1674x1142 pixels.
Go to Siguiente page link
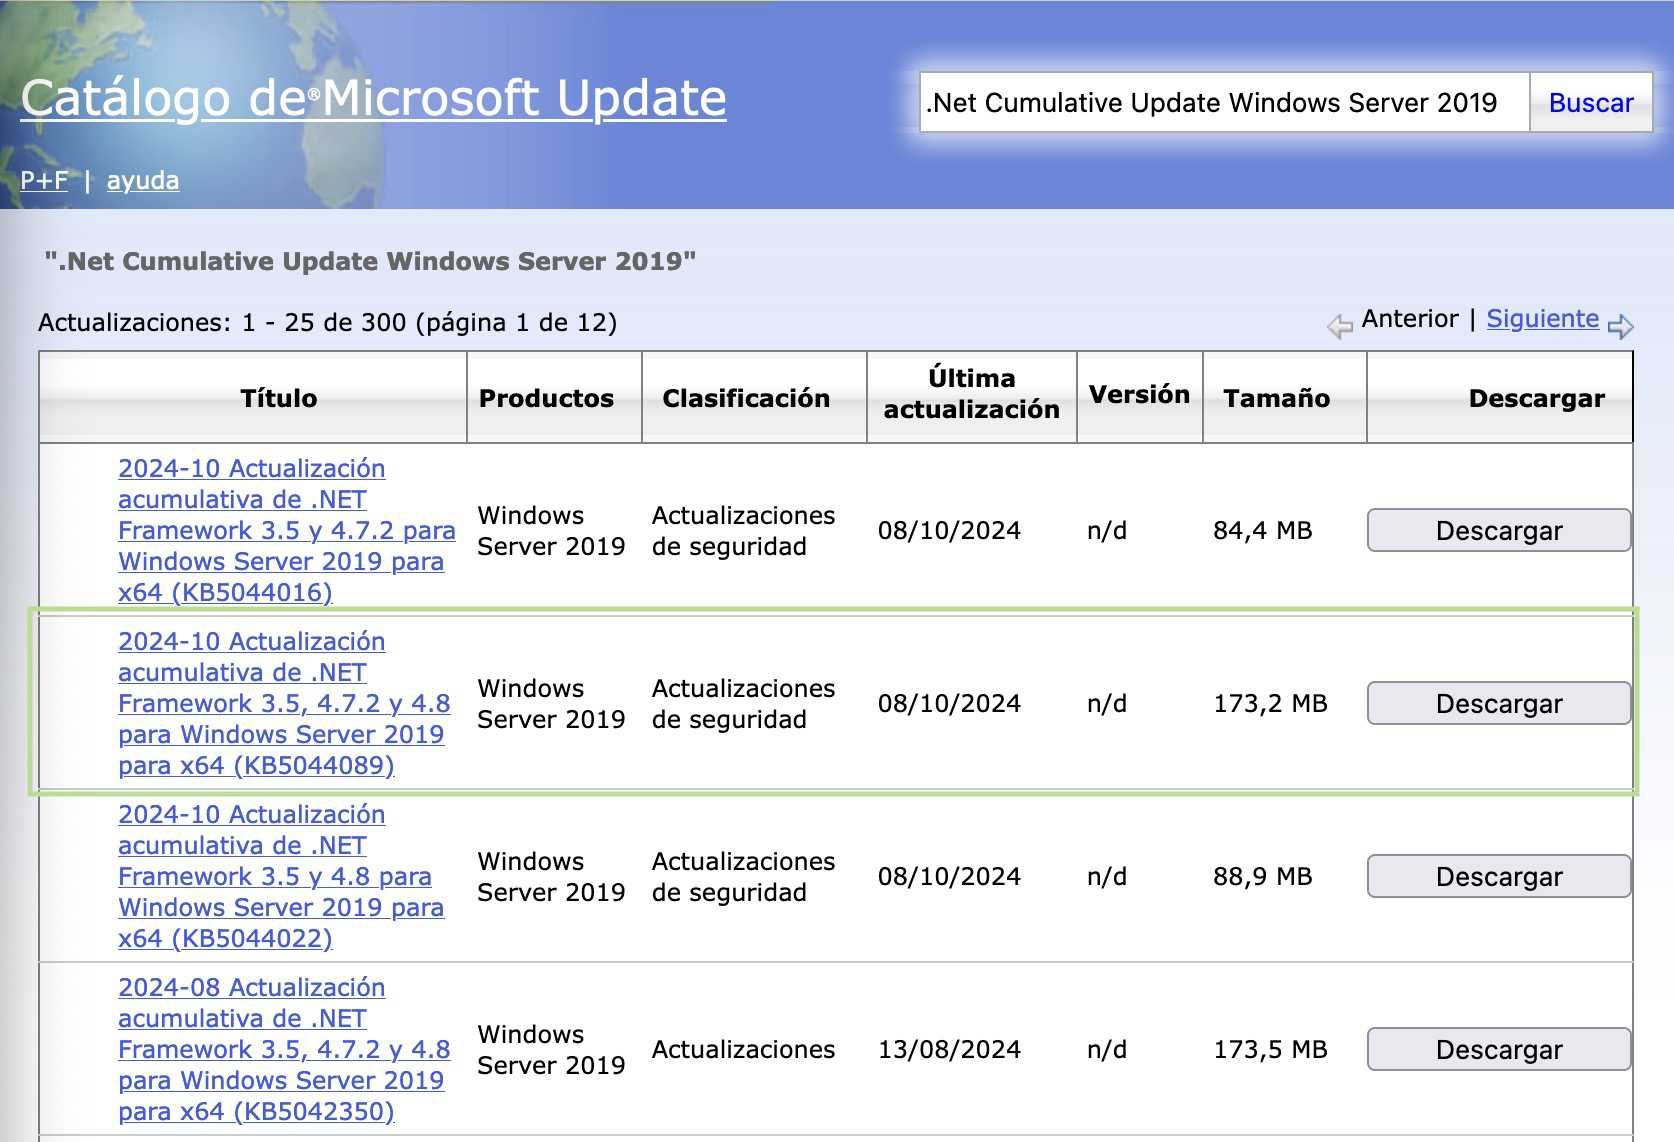click(1543, 319)
